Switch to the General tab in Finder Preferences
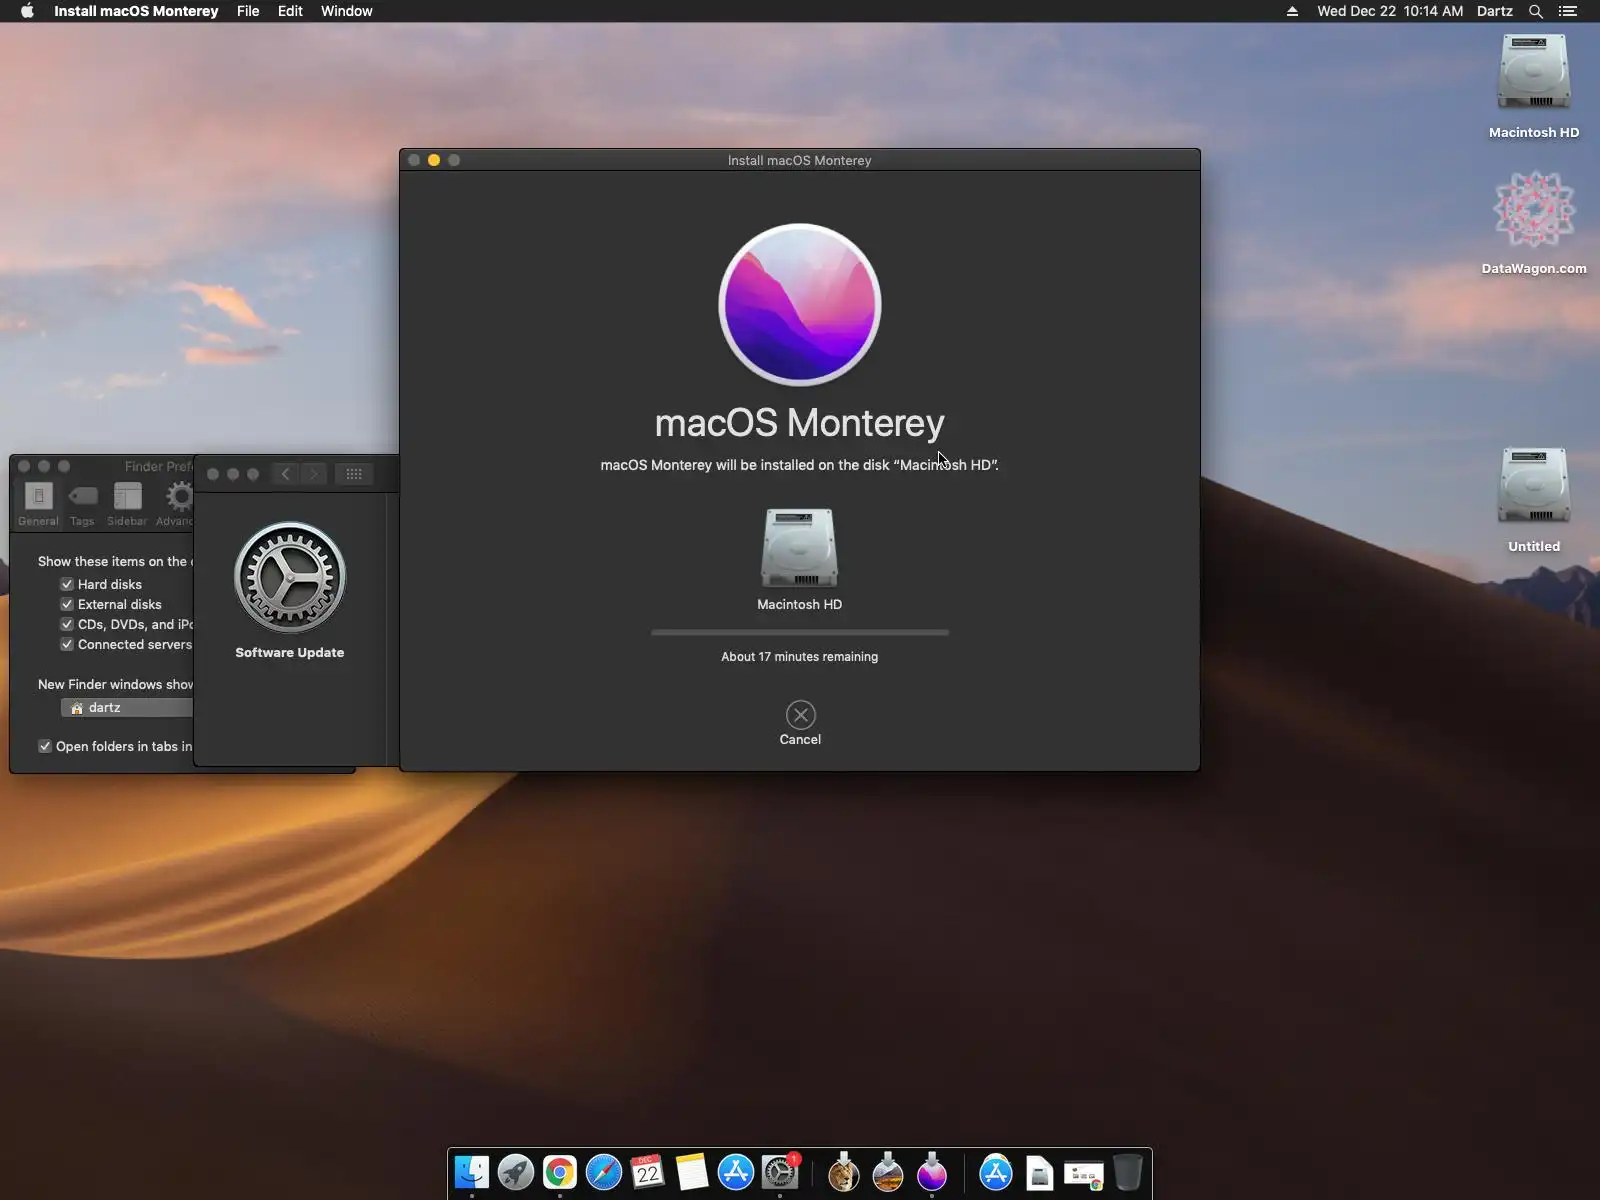 click(38, 504)
